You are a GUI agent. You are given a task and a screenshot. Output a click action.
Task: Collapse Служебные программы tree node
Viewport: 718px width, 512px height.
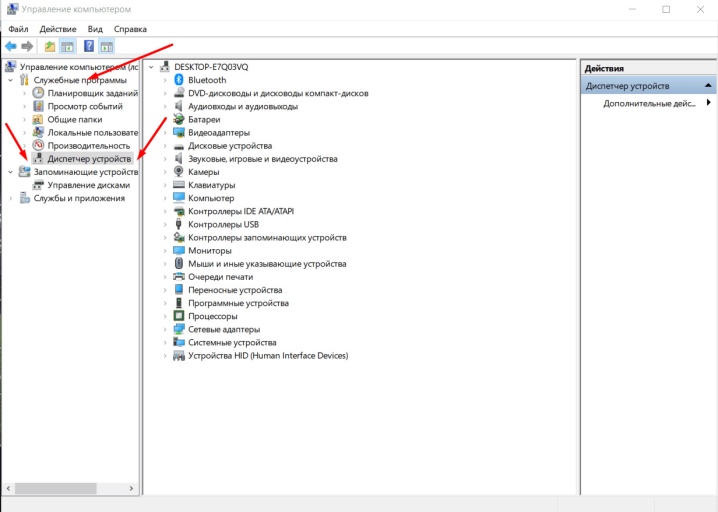pyautogui.click(x=11, y=80)
